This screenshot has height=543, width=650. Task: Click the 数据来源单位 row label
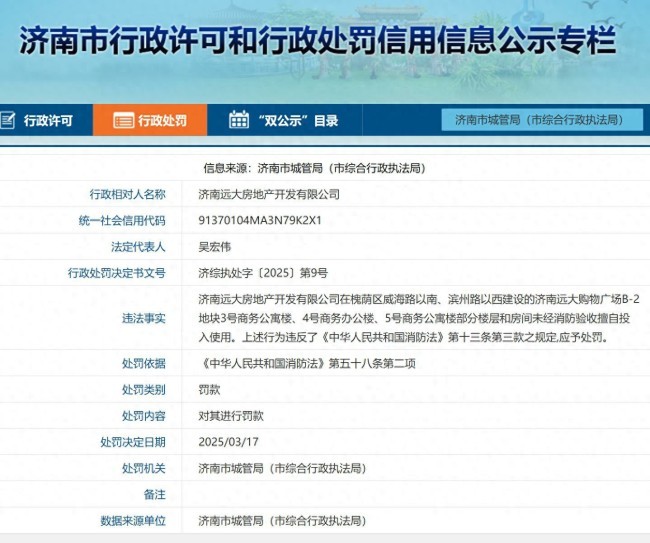133,520
